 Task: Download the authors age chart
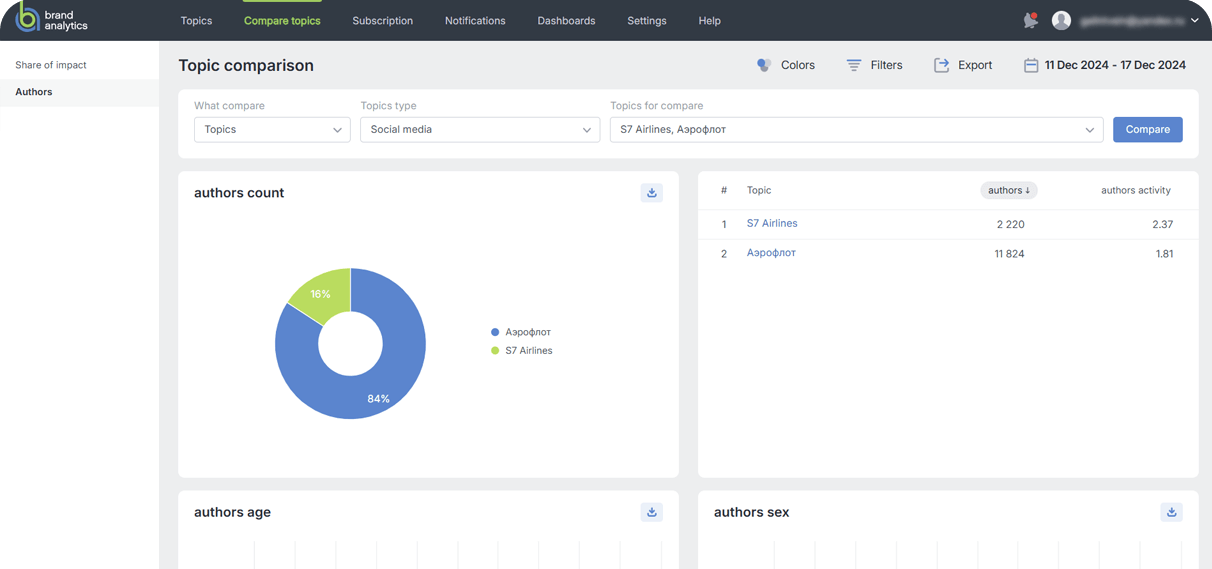(x=652, y=512)
